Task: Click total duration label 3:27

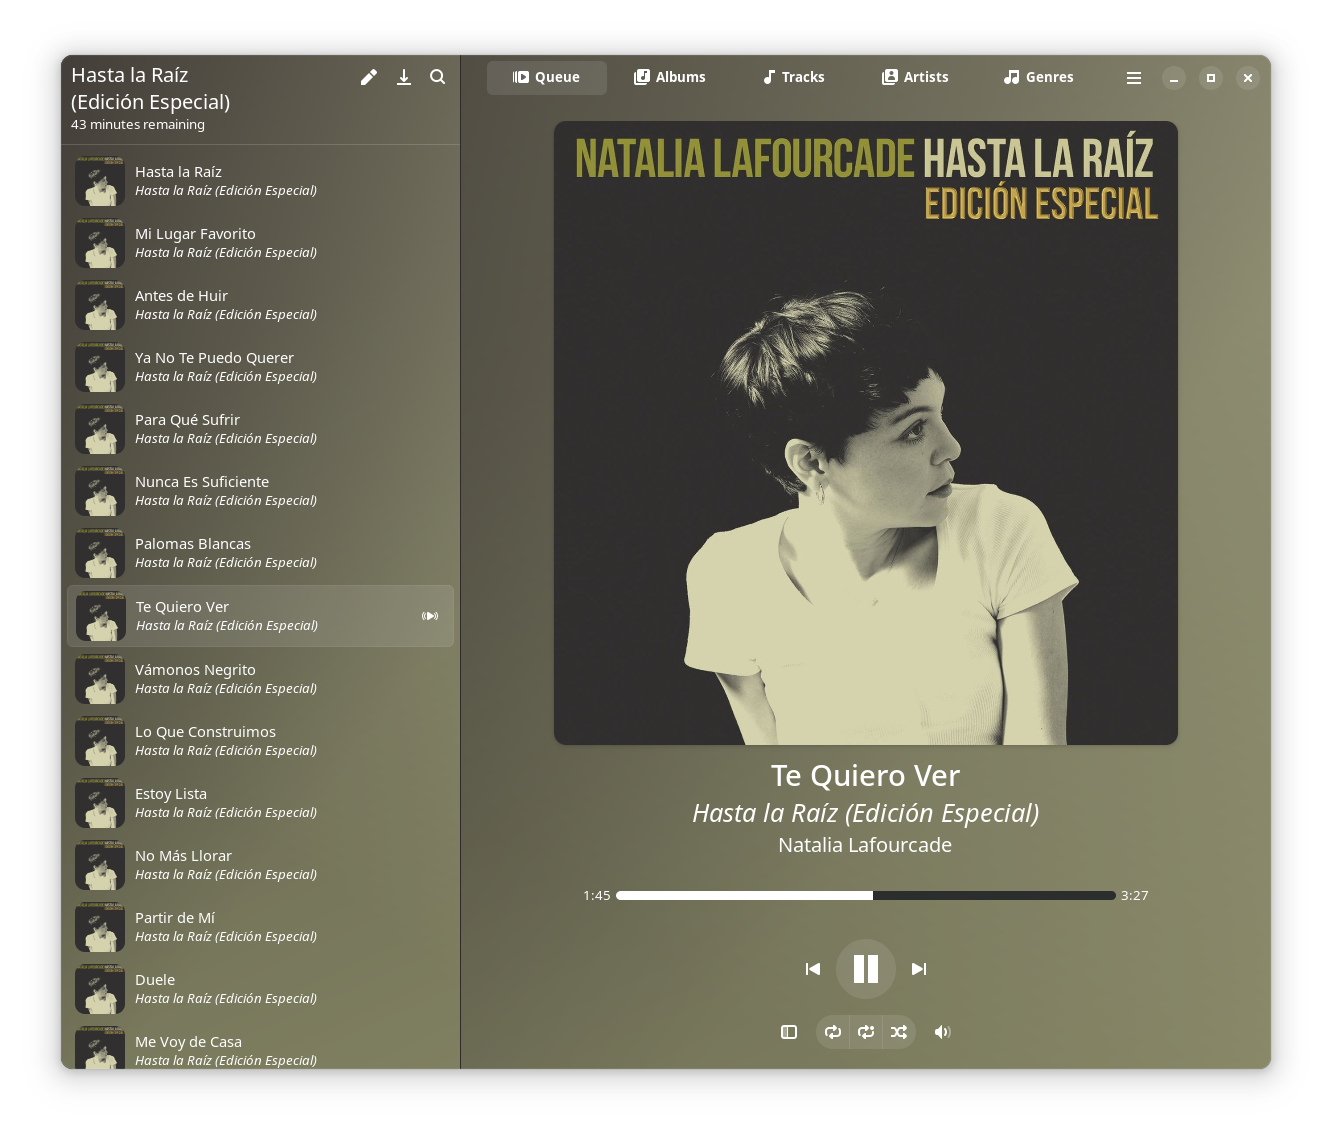Action: (x=1135, y=896)
